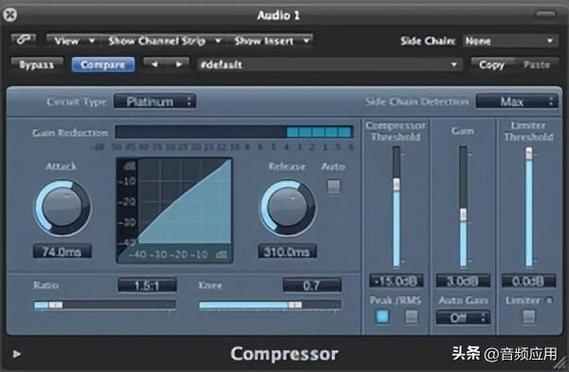Click the compression curve graph display
This screenshot has height=372, width=569.
coord(175,210)
